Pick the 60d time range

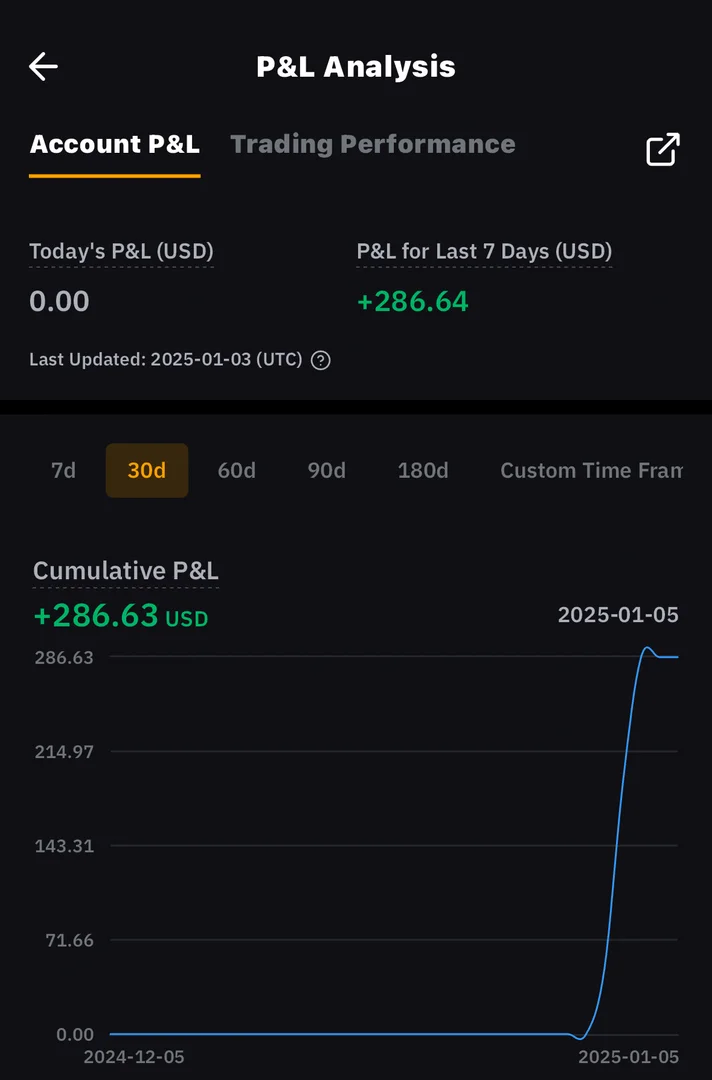coord(236,470)
